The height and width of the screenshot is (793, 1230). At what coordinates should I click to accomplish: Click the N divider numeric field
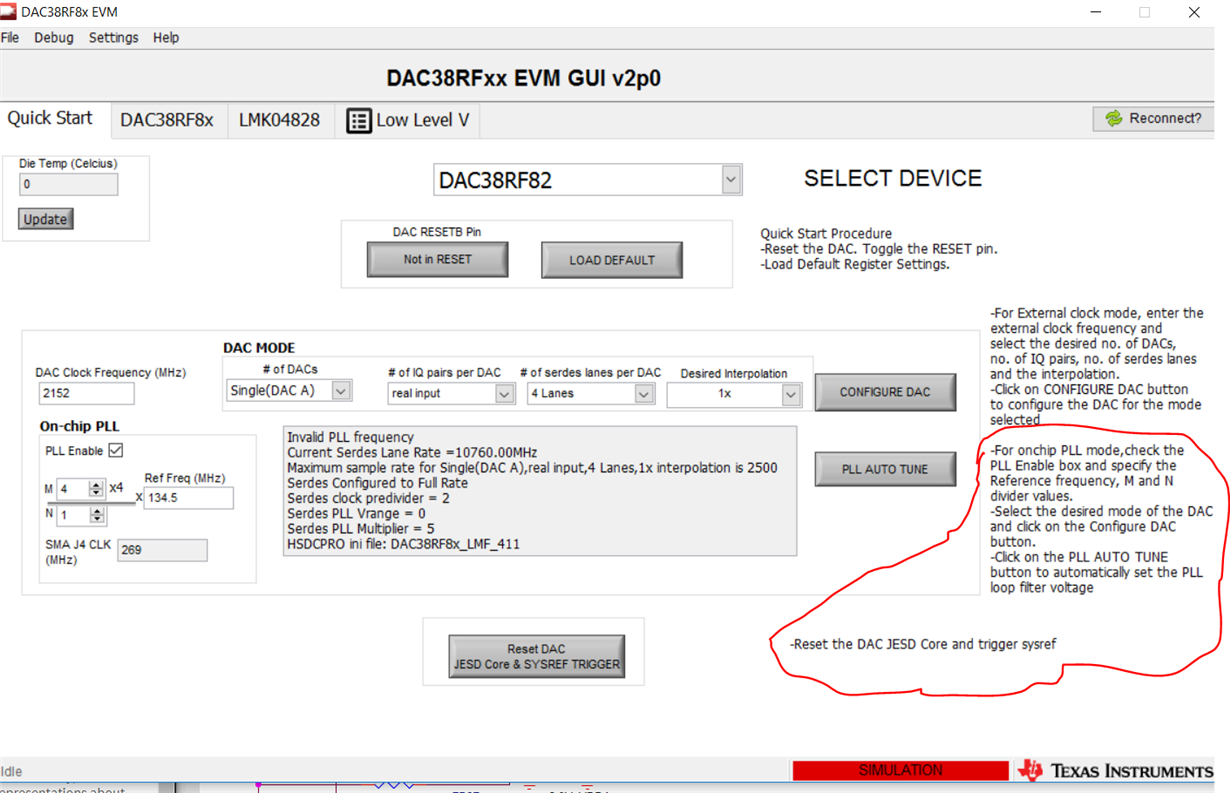[x=73, y=516]
